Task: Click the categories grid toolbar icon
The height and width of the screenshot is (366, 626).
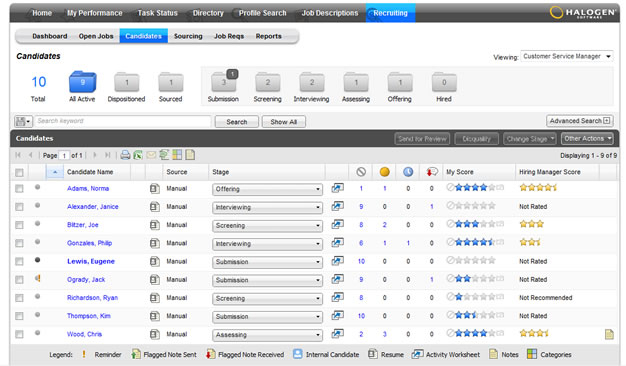Action: coord(177,155)
